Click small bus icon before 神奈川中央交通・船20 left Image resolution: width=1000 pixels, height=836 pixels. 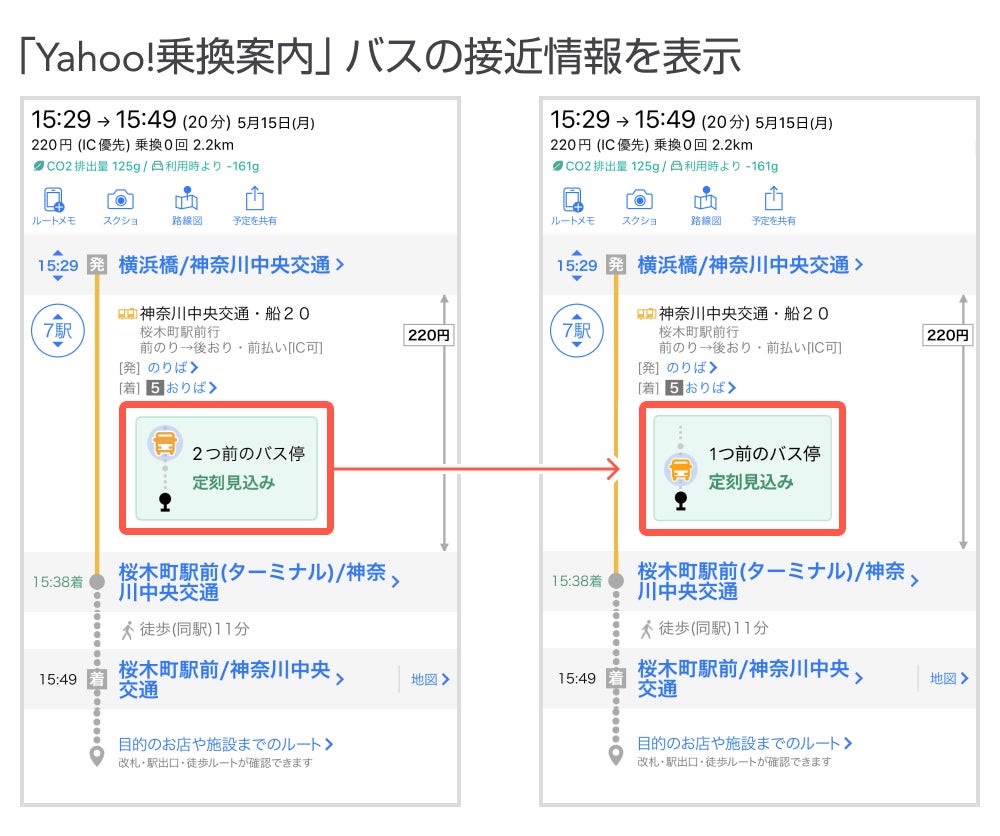coord(128,314)
